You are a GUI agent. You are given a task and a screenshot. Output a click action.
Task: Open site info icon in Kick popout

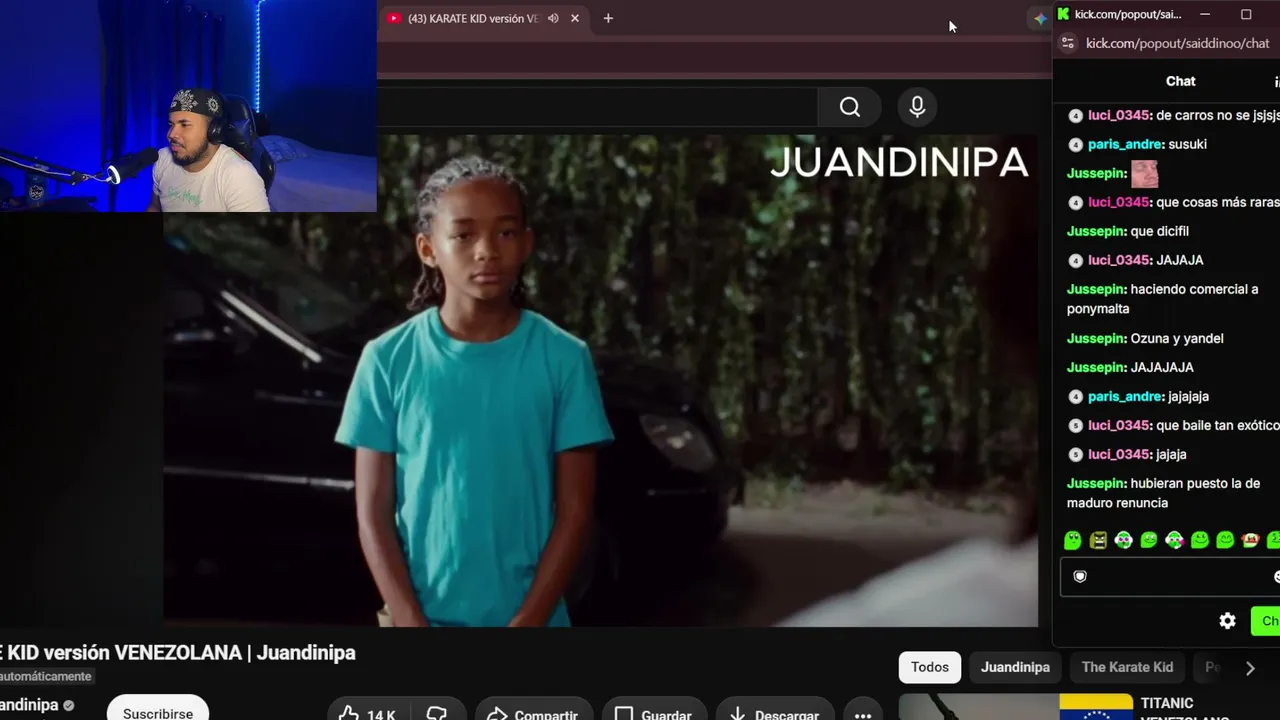pos(1068,43)
